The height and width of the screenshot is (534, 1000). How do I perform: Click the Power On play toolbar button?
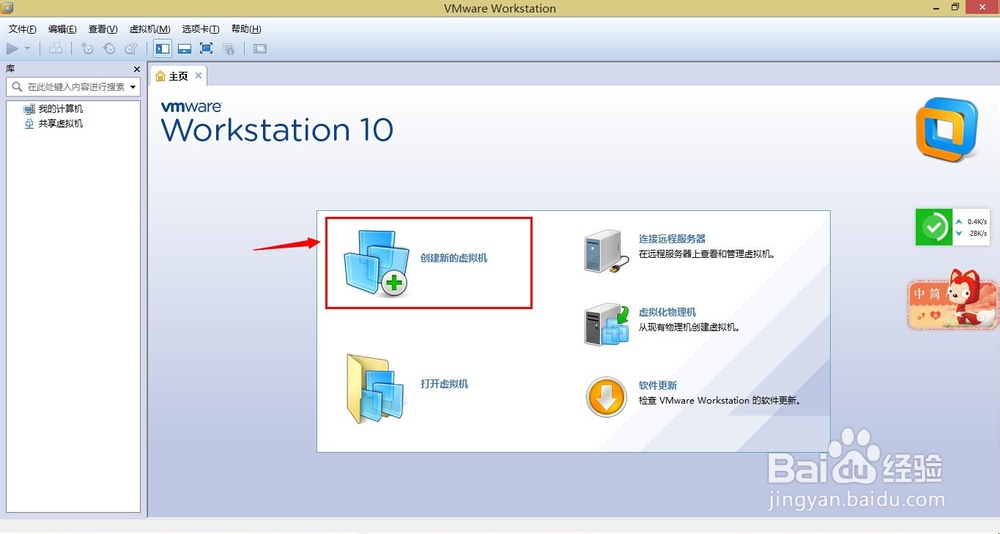point(12,48)
